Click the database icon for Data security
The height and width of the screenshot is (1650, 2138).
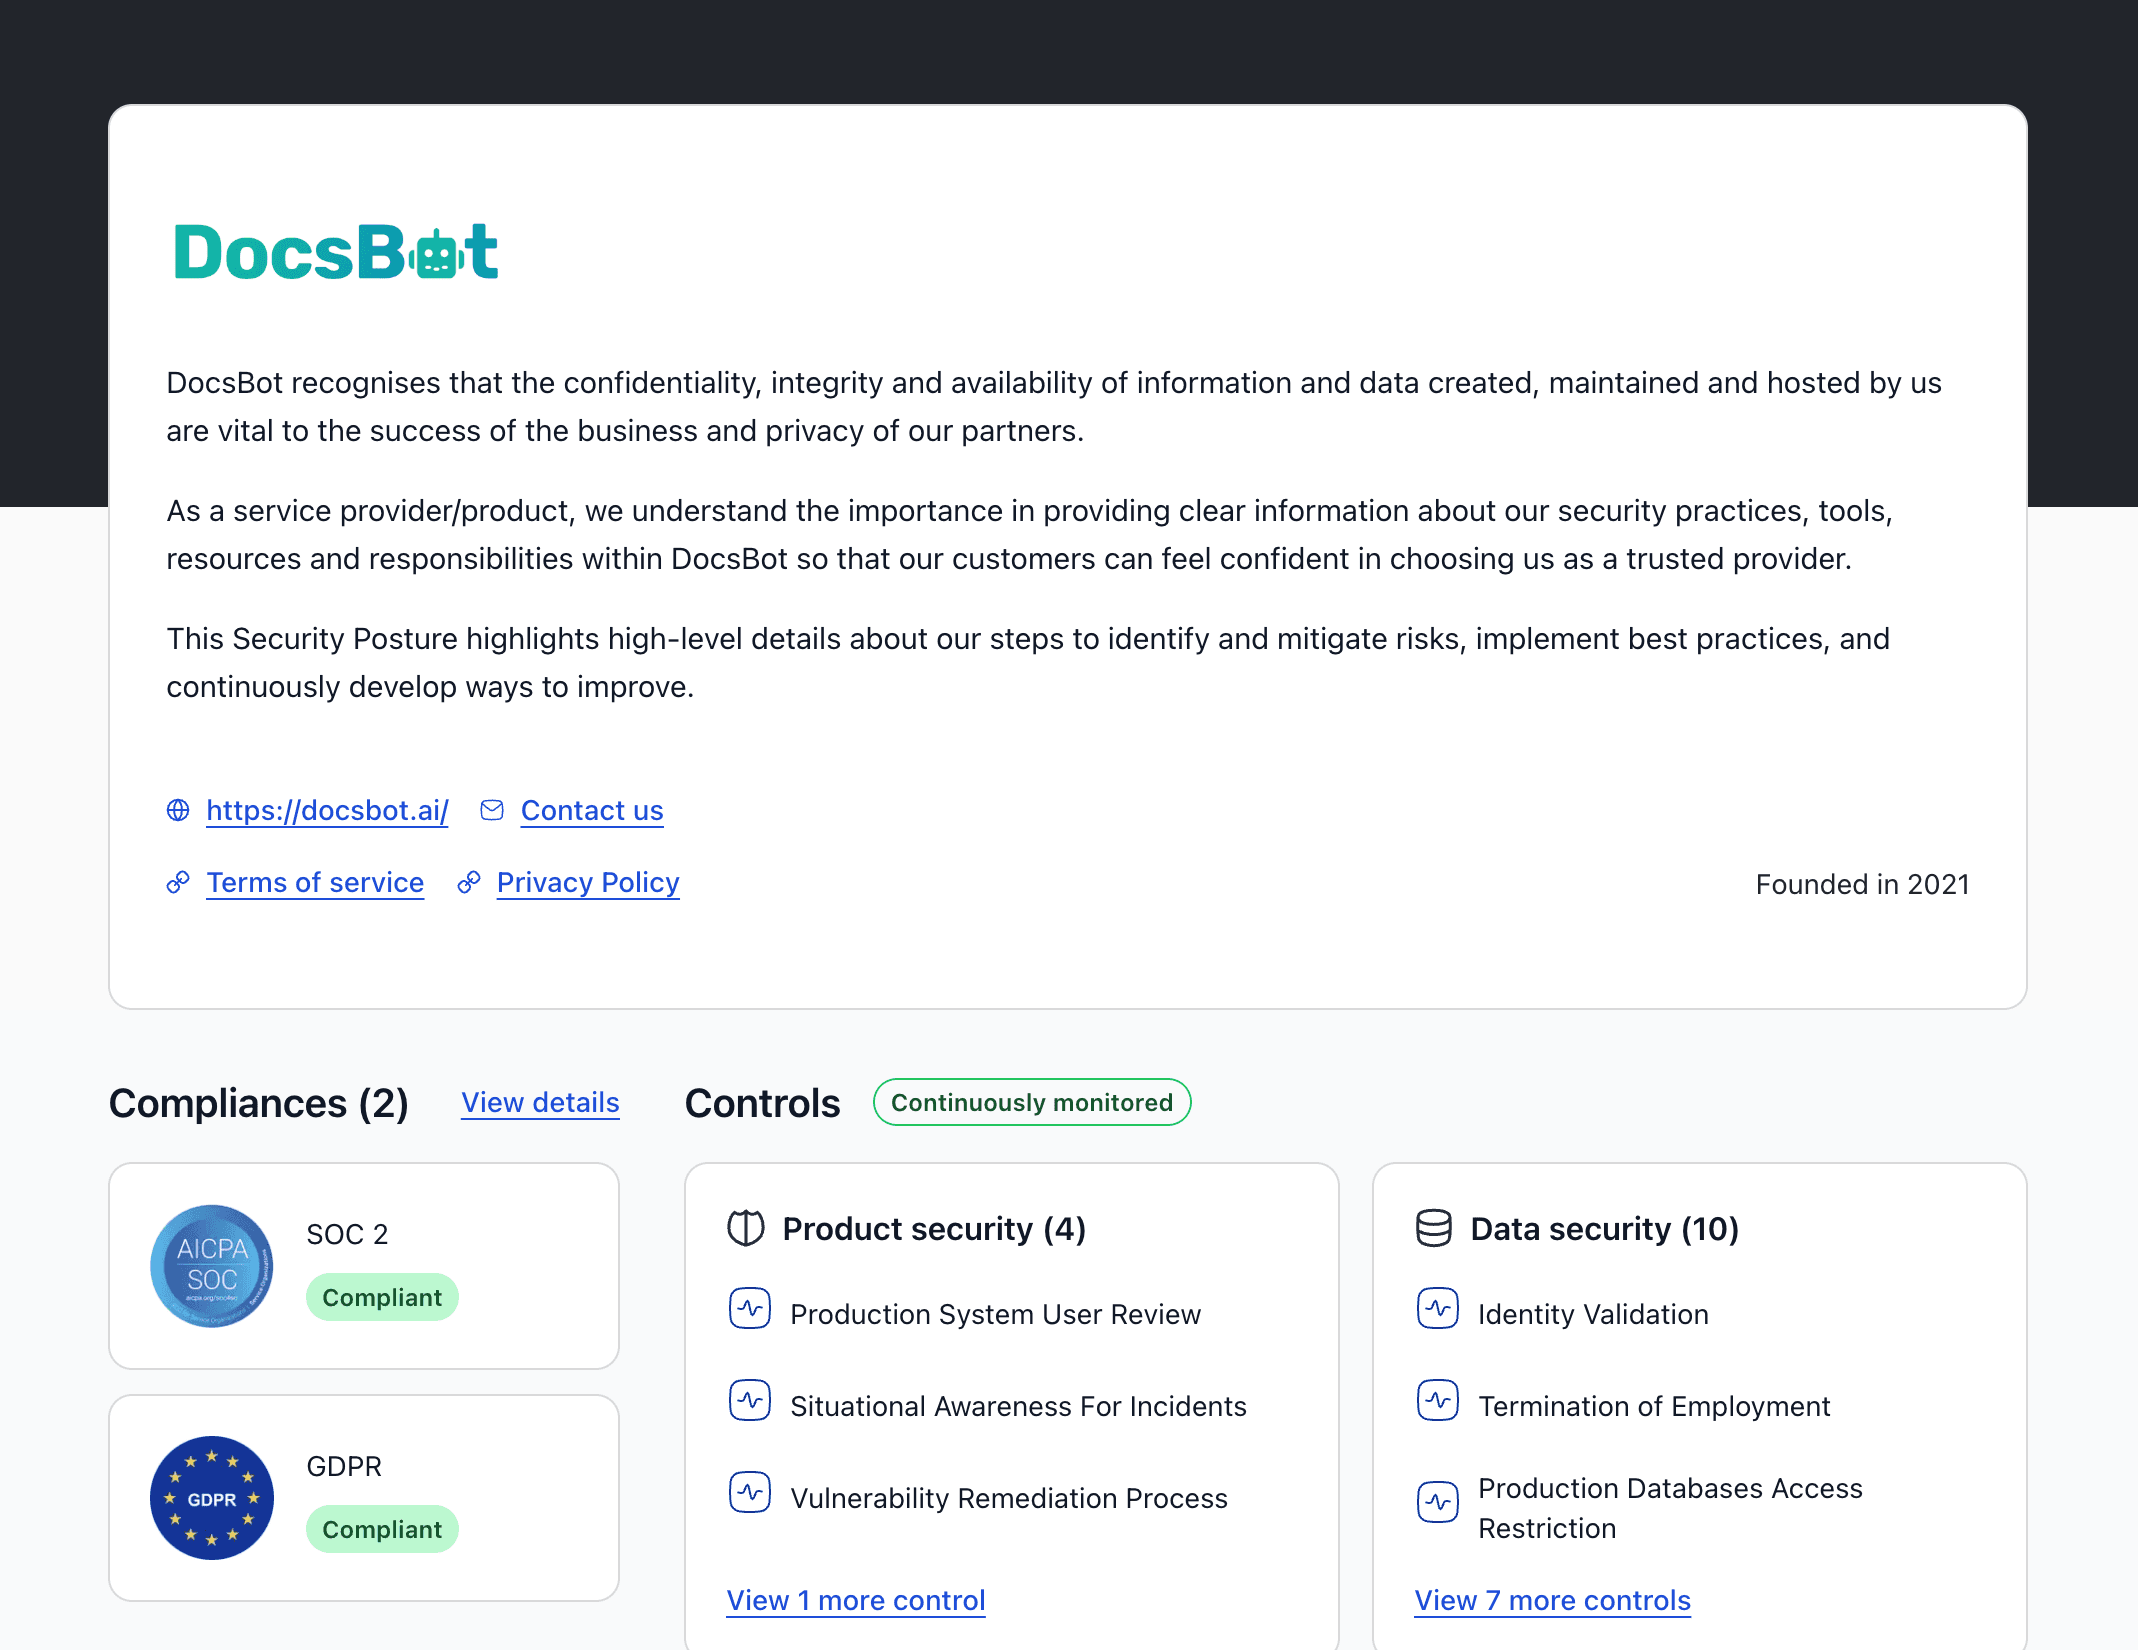[1434, 1228]
